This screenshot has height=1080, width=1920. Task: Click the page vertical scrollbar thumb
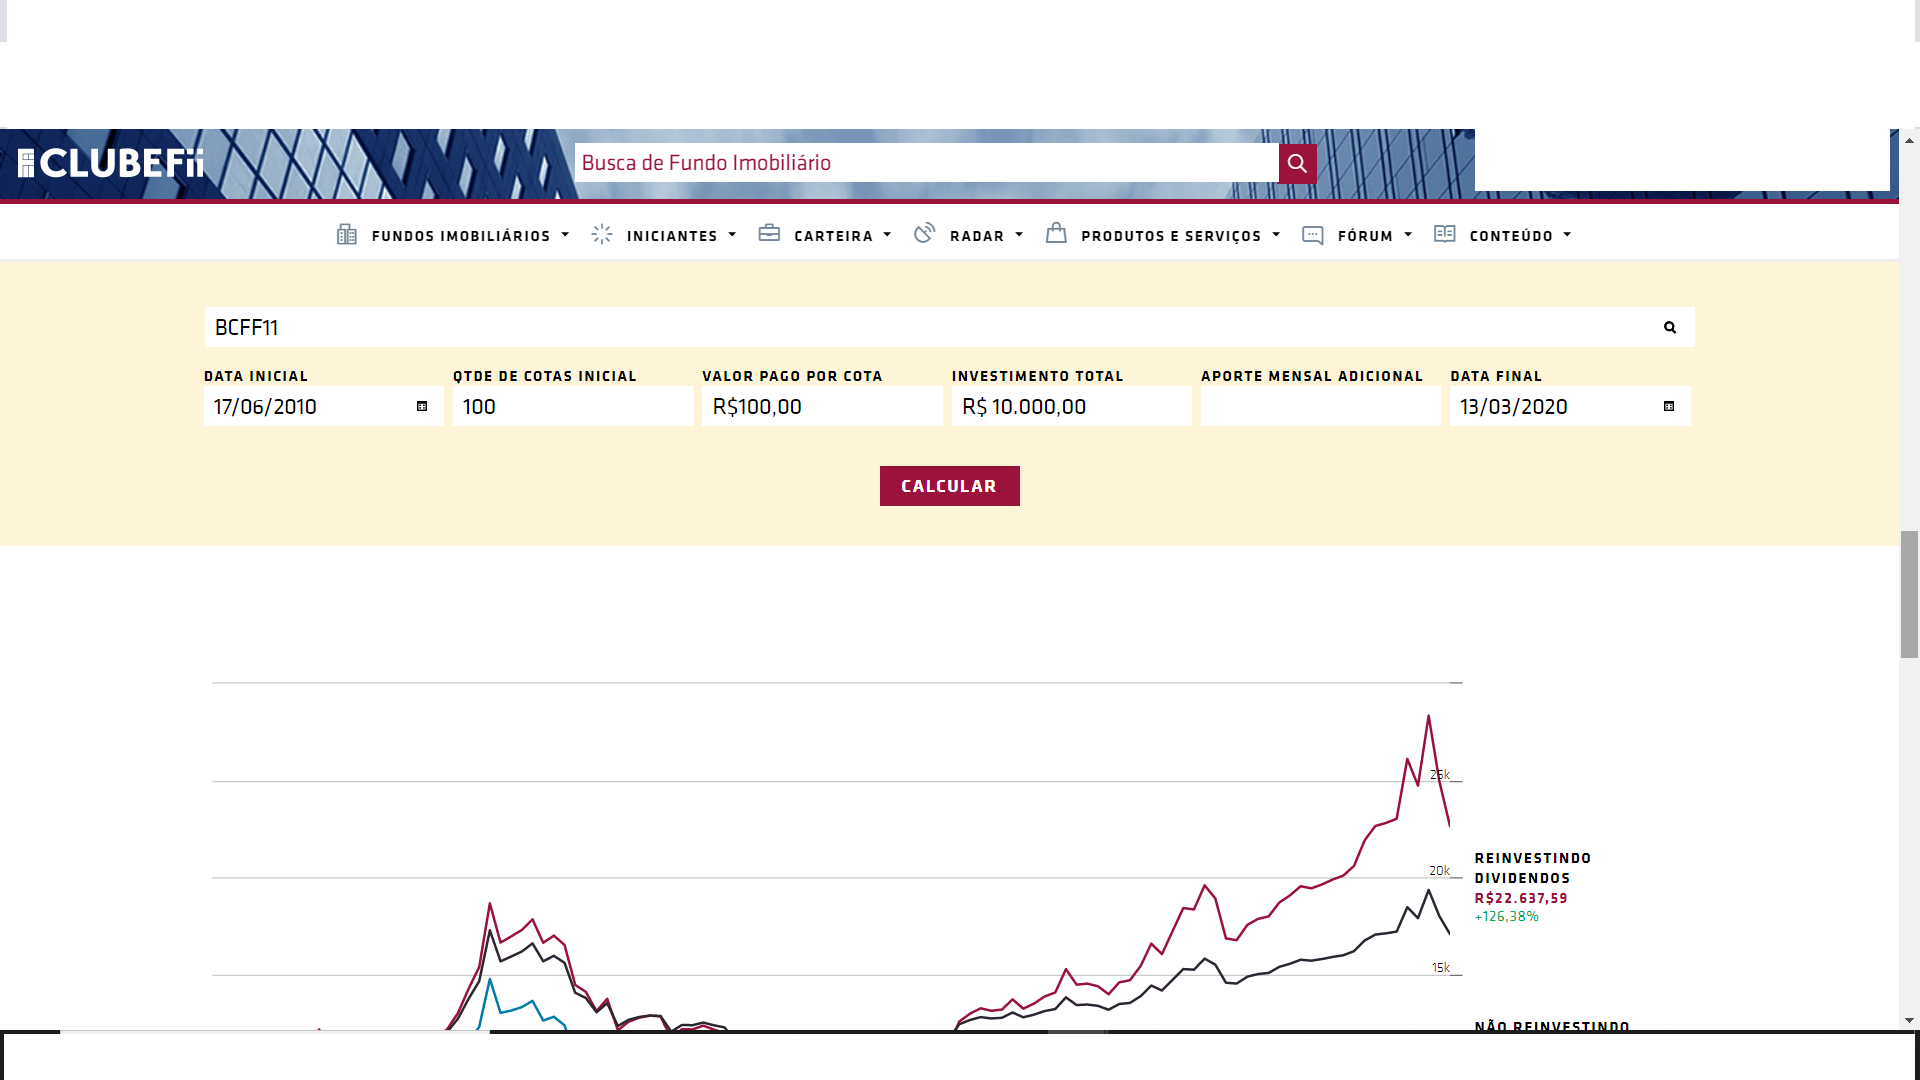click(x=1909, y=594)
